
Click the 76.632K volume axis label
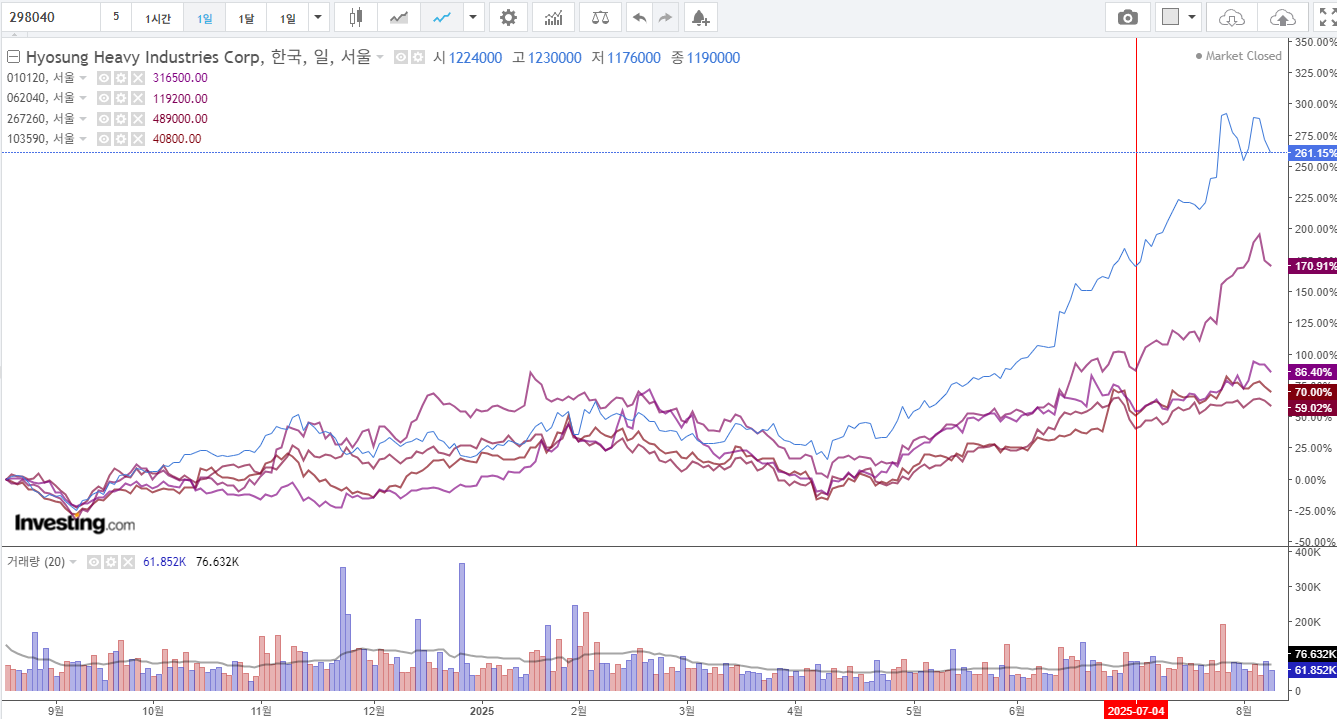click(1314, 653)
